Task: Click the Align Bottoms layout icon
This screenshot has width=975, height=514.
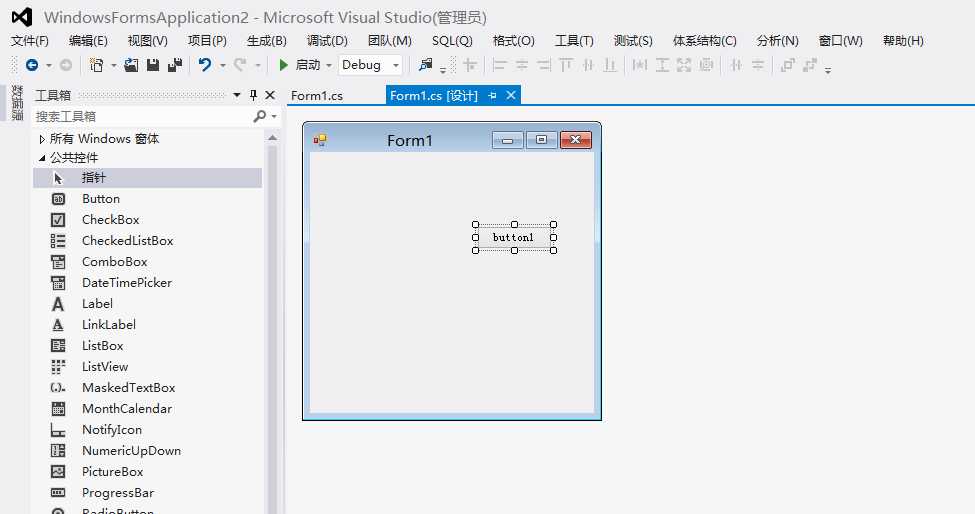Action: pos(610,65)
